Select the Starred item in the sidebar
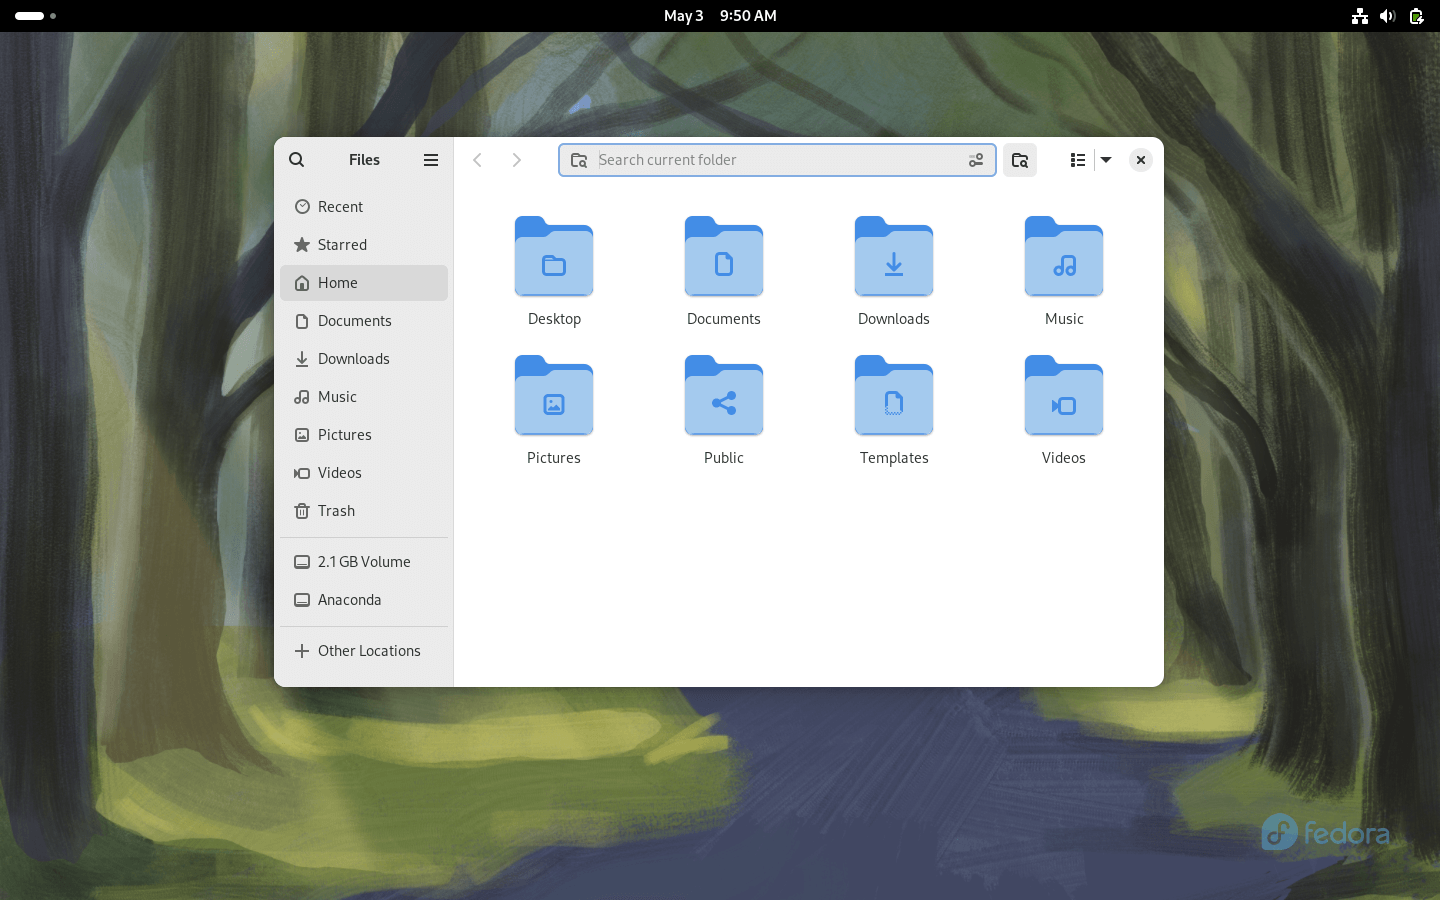This screenshot has height=900, width=1440. coord(342,244)
